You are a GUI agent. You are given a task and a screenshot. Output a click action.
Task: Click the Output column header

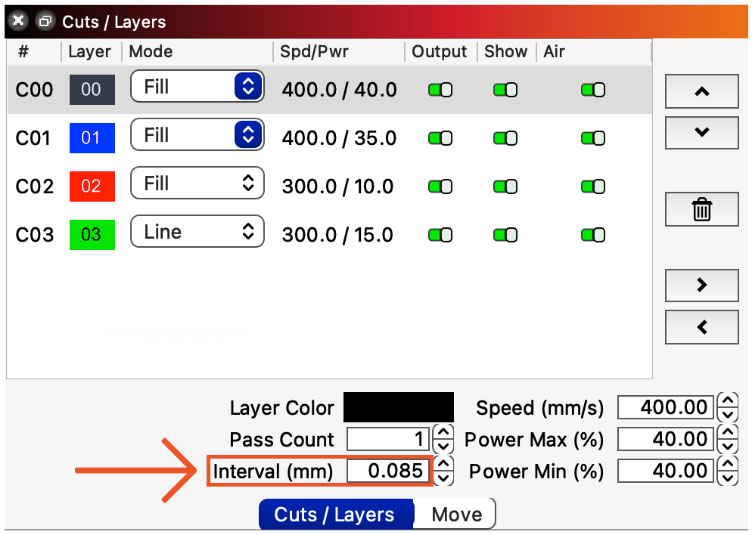coord(439,51)
